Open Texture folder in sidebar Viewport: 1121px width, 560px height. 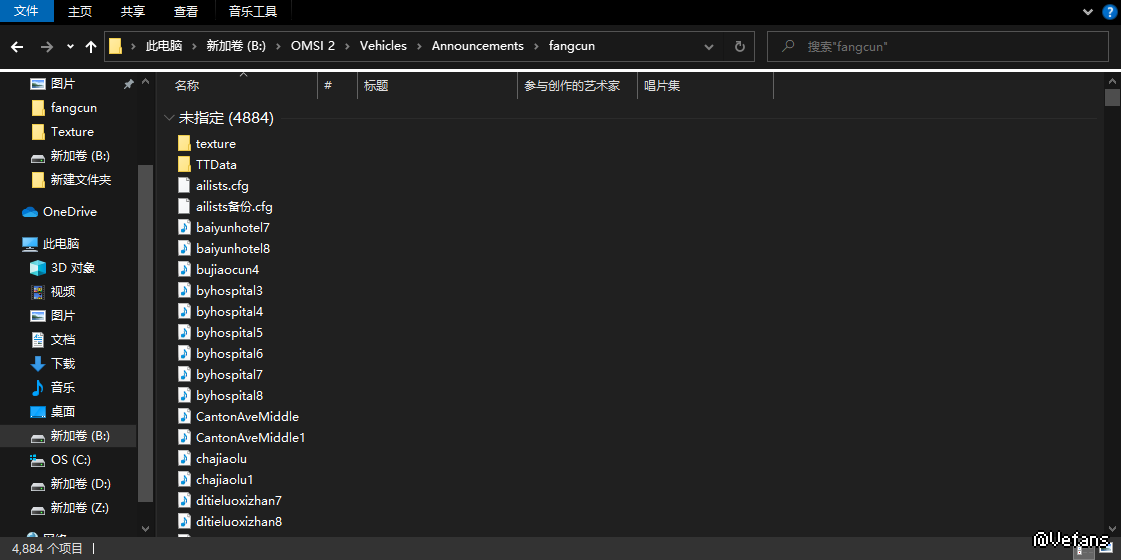point(72,132)
